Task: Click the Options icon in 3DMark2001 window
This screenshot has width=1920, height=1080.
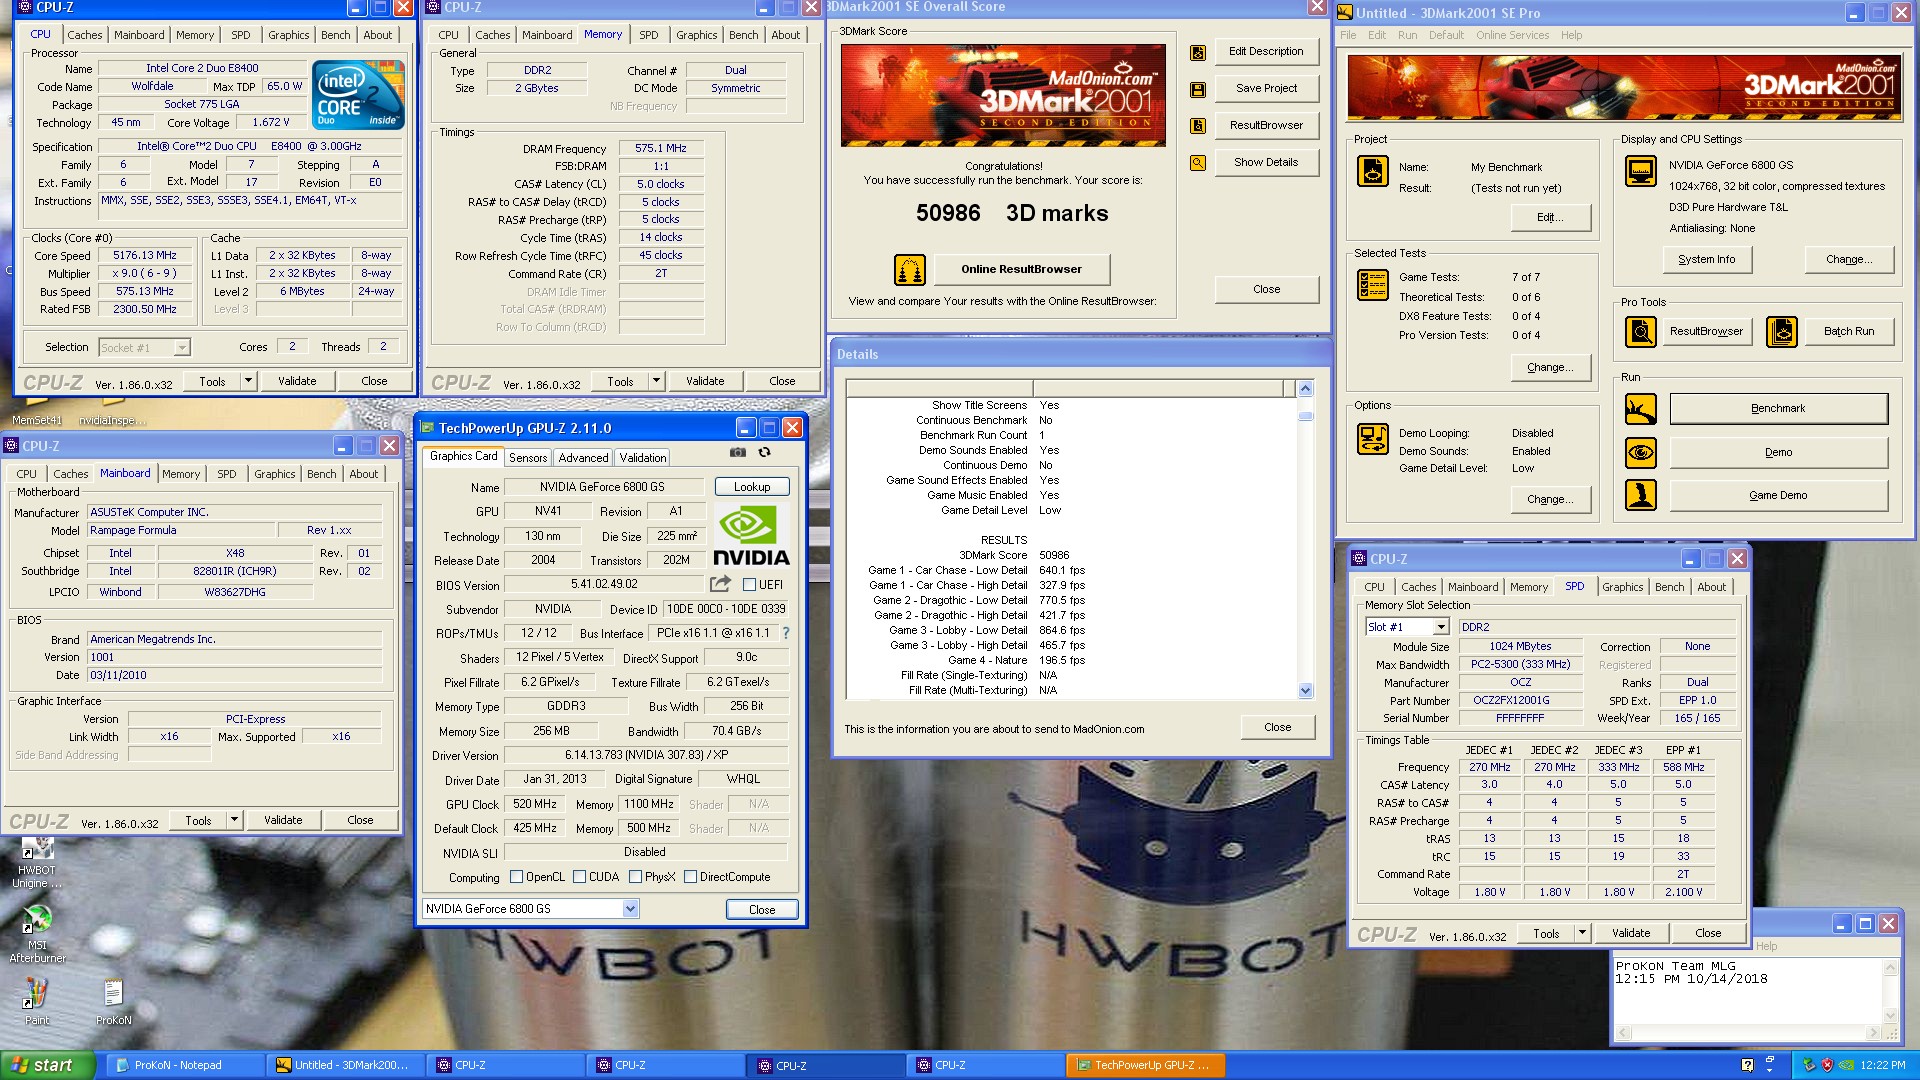Action: [1372, 438]
